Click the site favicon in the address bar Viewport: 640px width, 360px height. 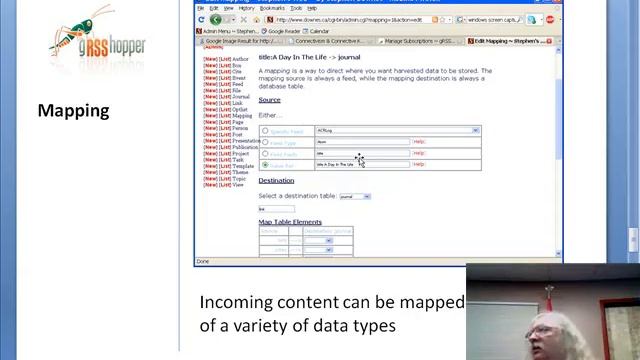pyautogui.click(x=270, y=20)
